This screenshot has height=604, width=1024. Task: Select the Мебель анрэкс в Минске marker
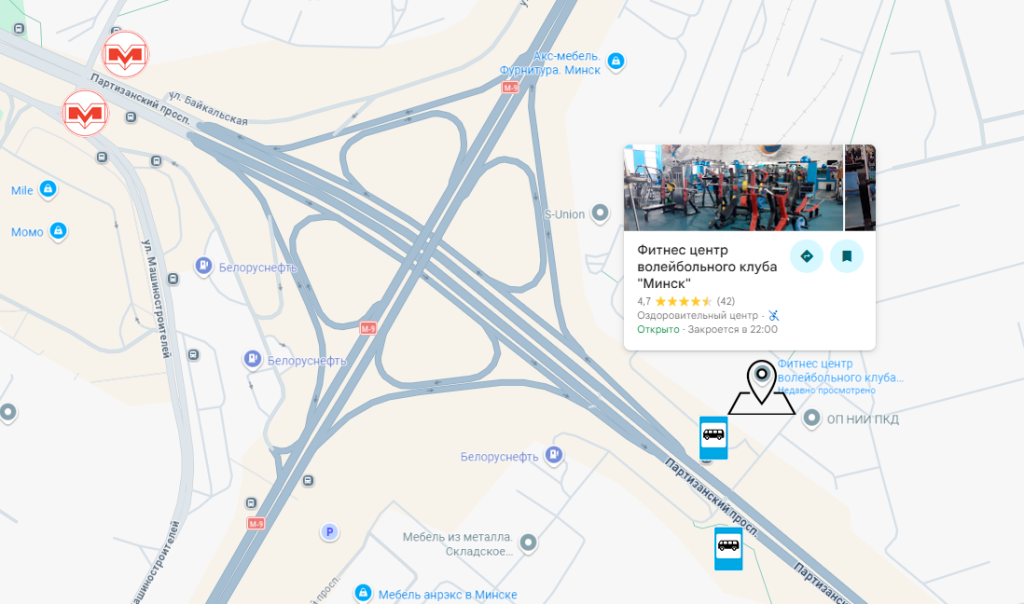coord(363,593)
